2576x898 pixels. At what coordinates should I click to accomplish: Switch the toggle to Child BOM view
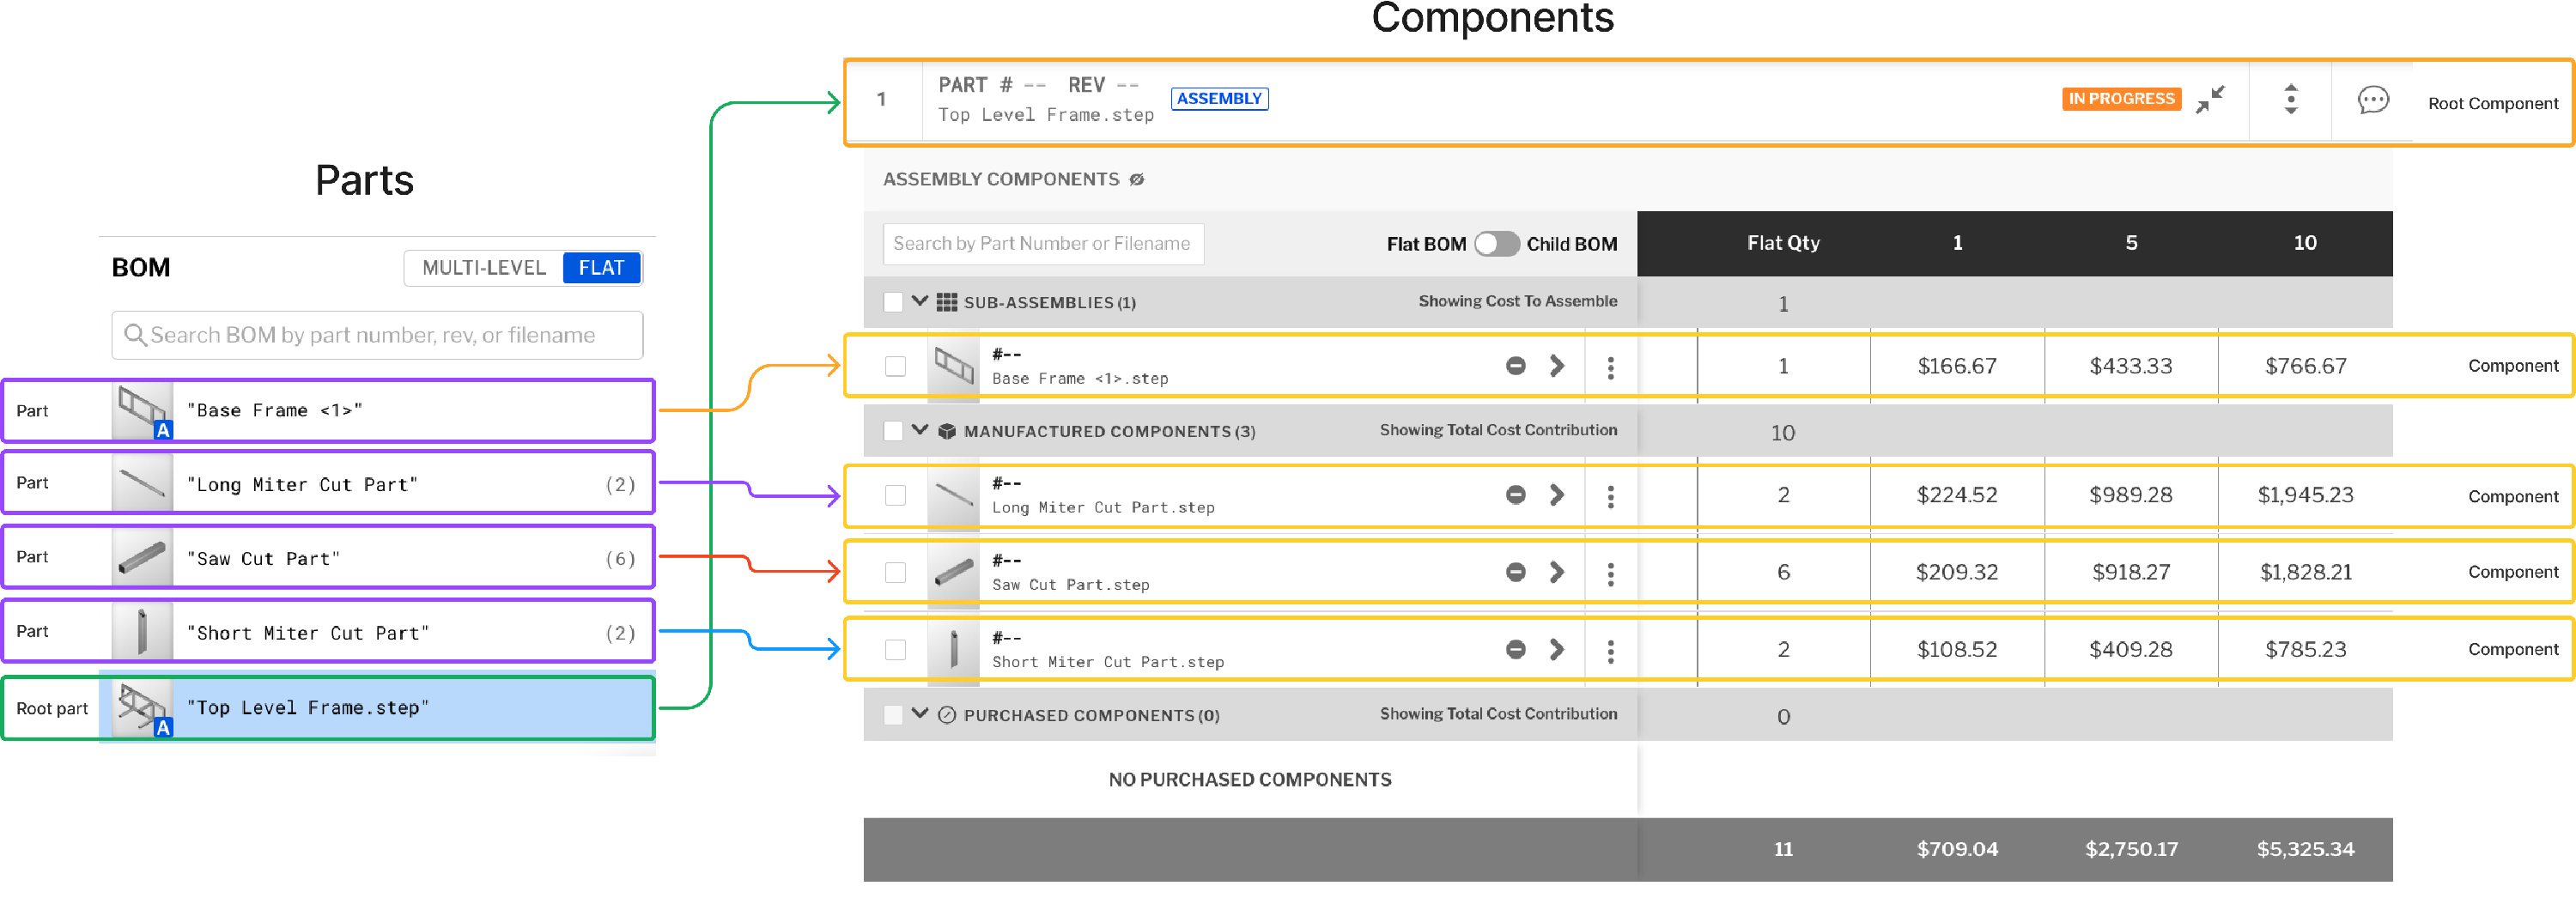pyautogui.click(x=1500, y=243)
